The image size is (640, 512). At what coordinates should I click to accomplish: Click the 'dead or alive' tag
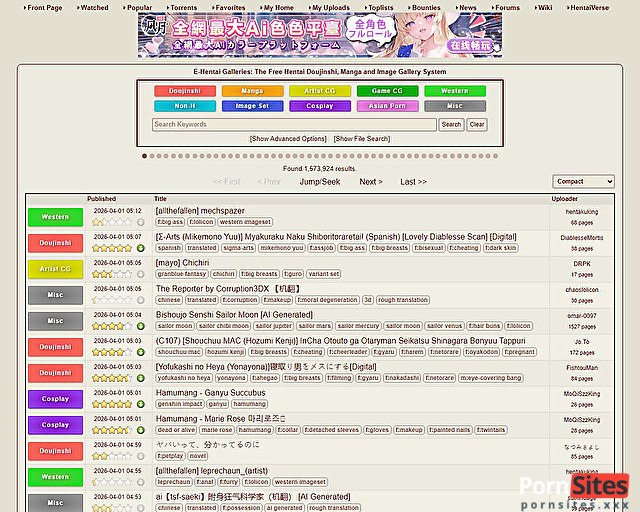click(176, 430)
